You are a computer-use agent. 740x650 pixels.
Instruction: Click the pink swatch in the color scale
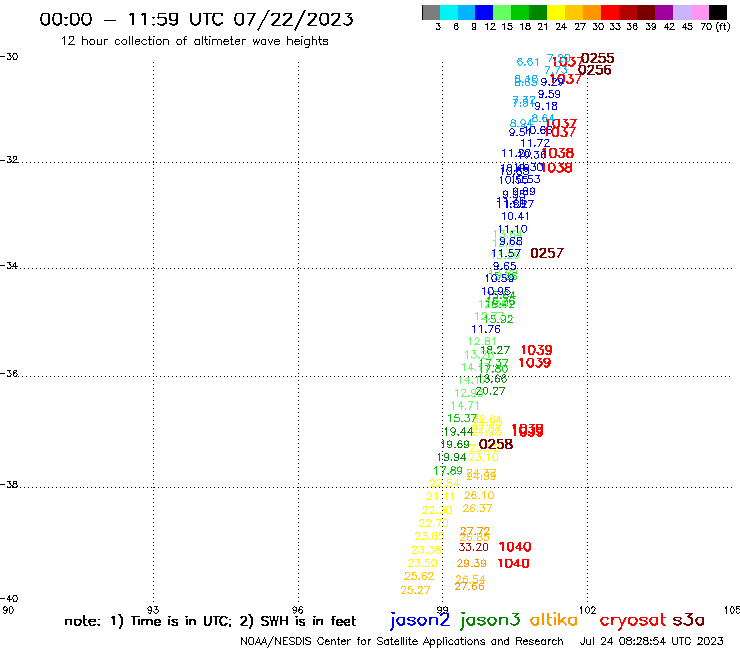(x=699, y=12)
